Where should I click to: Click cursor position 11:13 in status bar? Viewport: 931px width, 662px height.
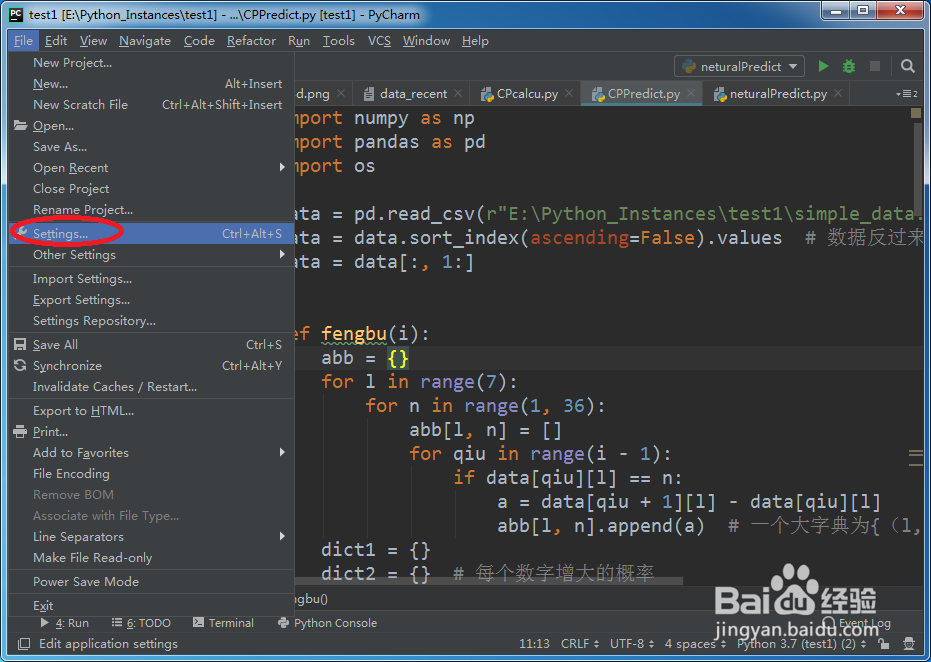(534, 644)
